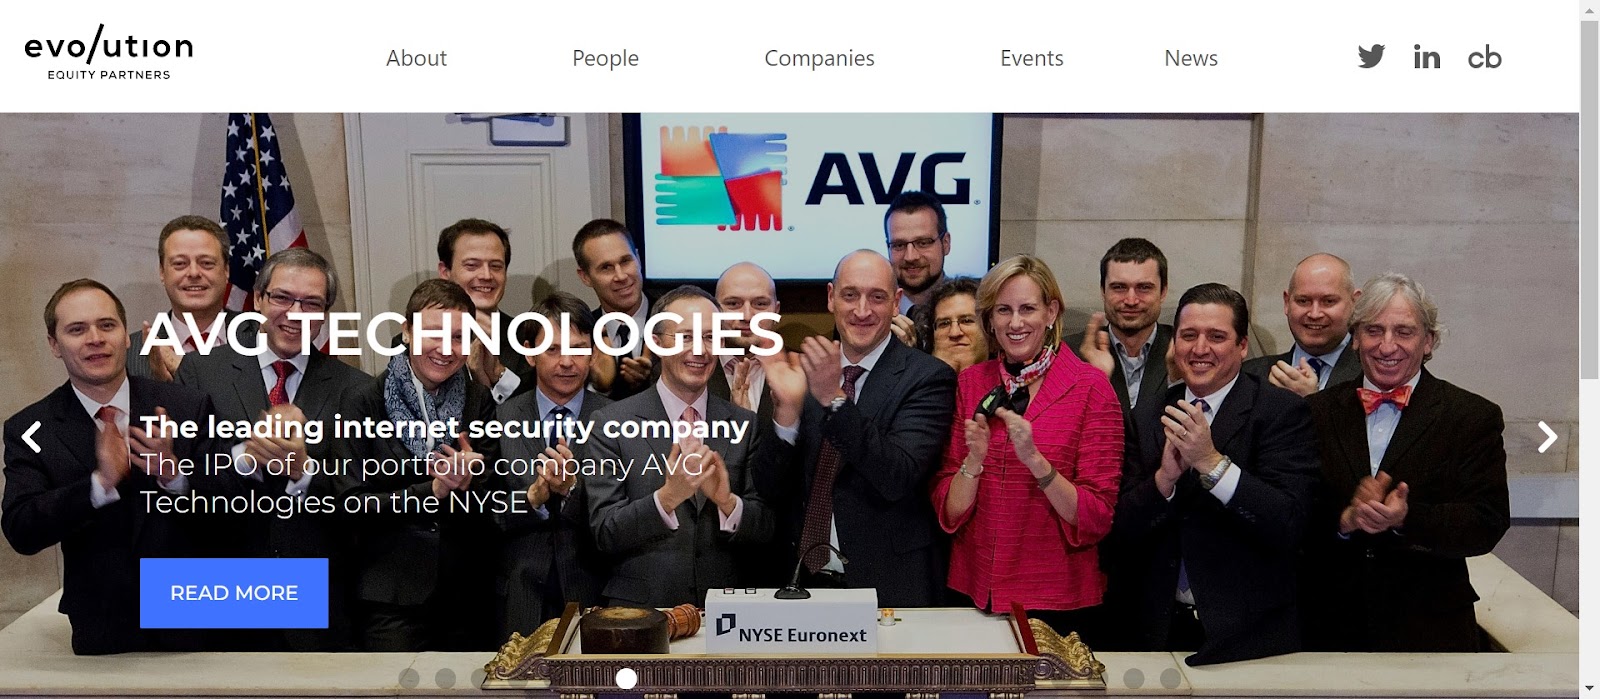Select the first faint carousel dot
This screenshot has width=1600, height=699.
click(409, 679)
